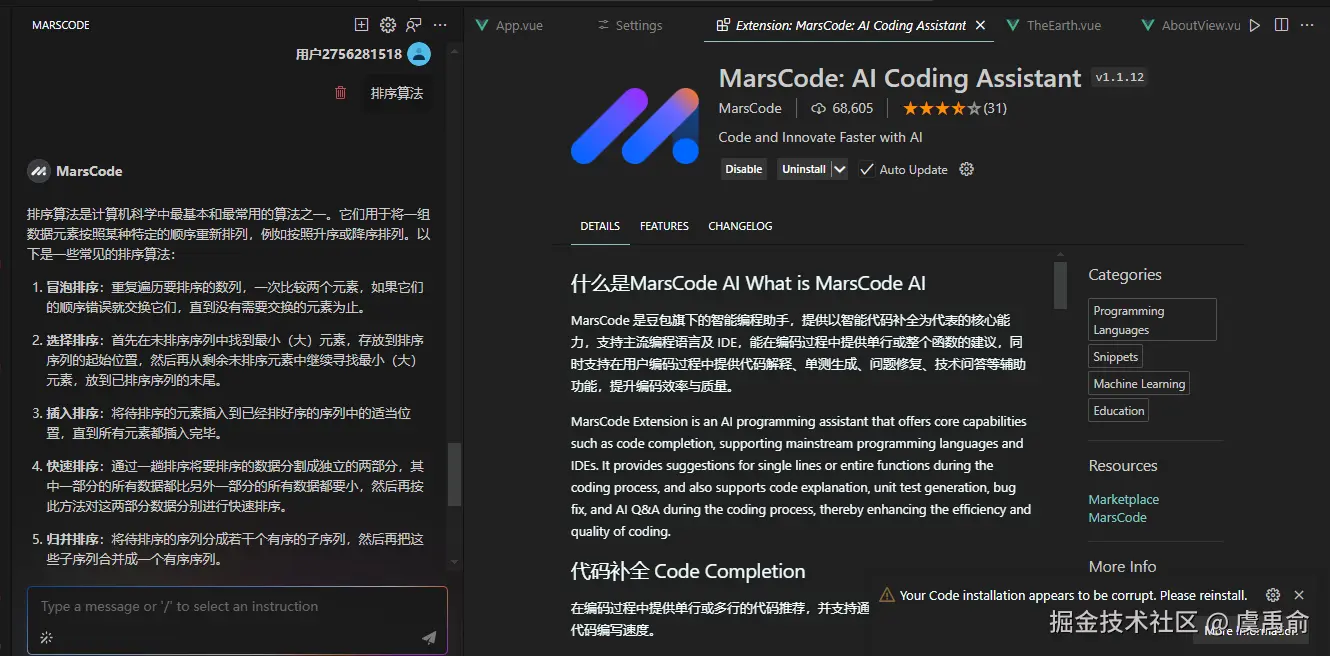
Task: Switch to the FEATURES tab
Action: 664,226
